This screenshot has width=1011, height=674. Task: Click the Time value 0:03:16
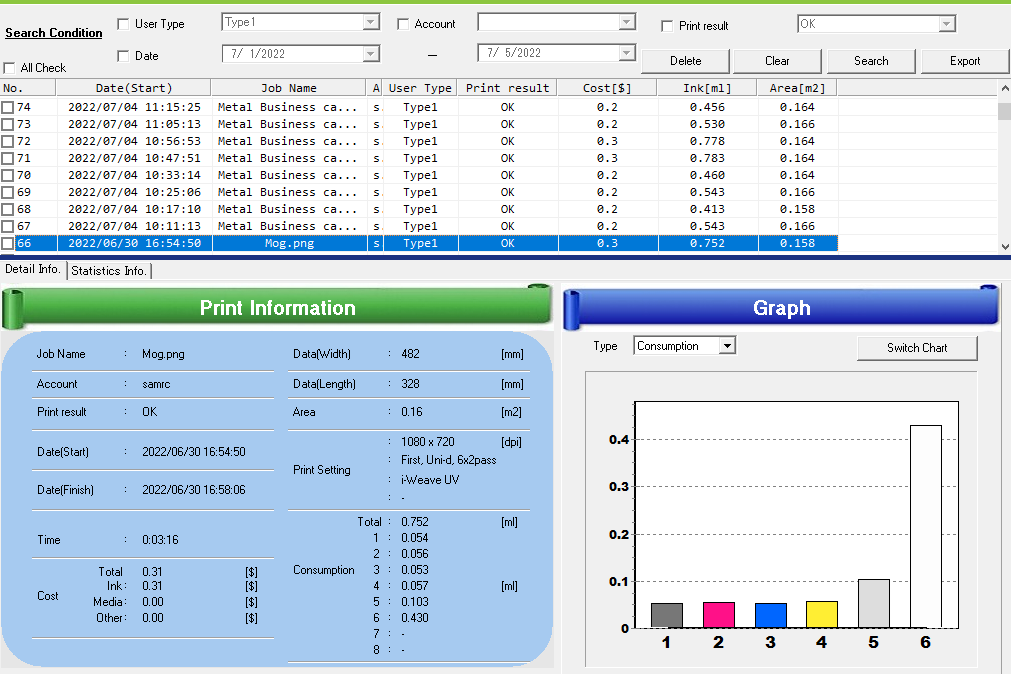coord(160,540)
